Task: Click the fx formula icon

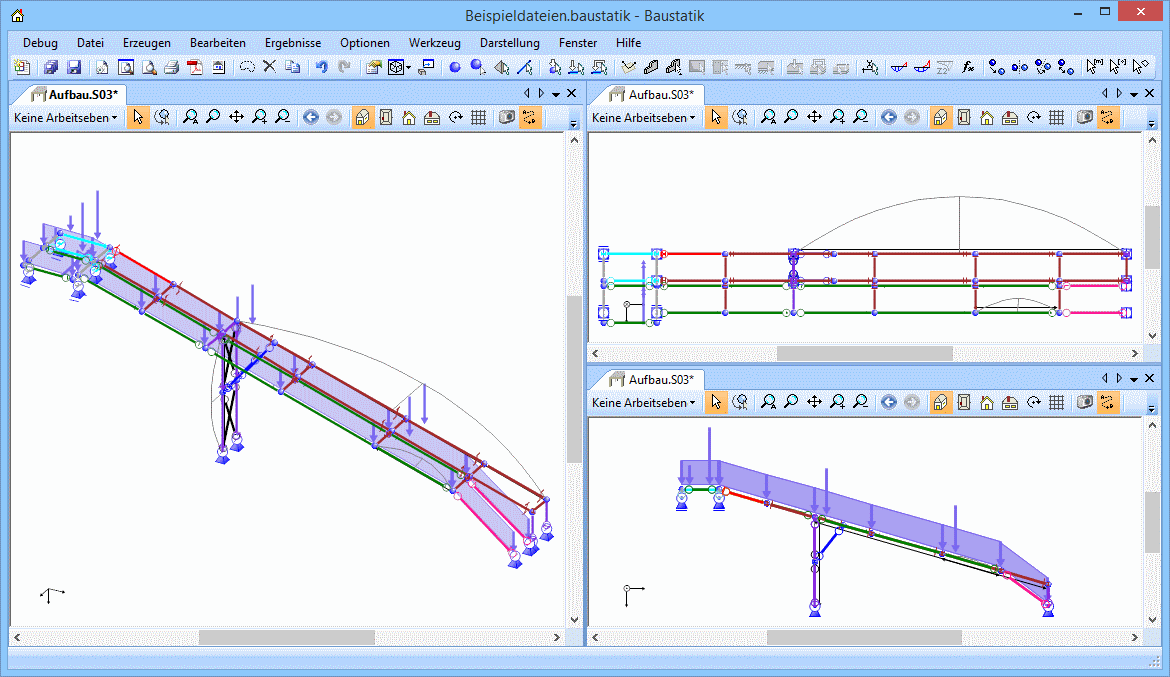Action: click(968, 68)
